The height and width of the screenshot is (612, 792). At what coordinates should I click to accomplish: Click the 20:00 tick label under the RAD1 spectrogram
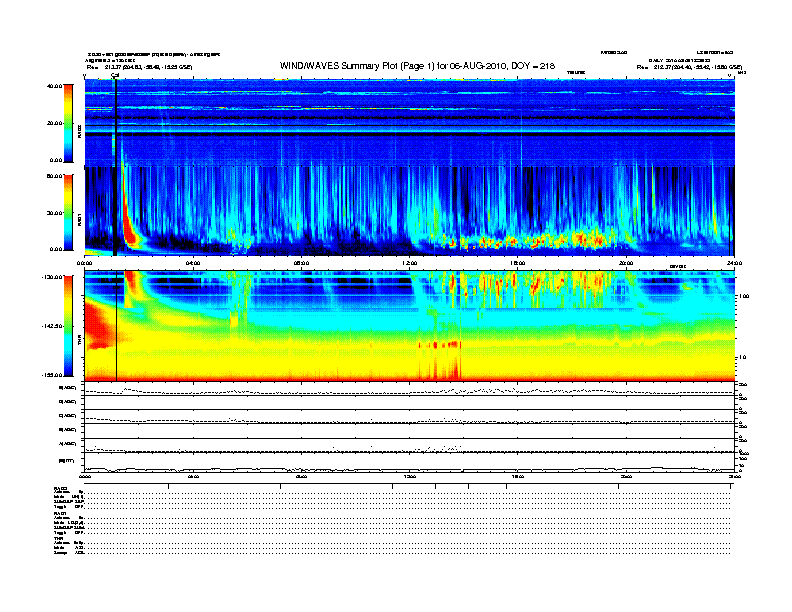626,263
